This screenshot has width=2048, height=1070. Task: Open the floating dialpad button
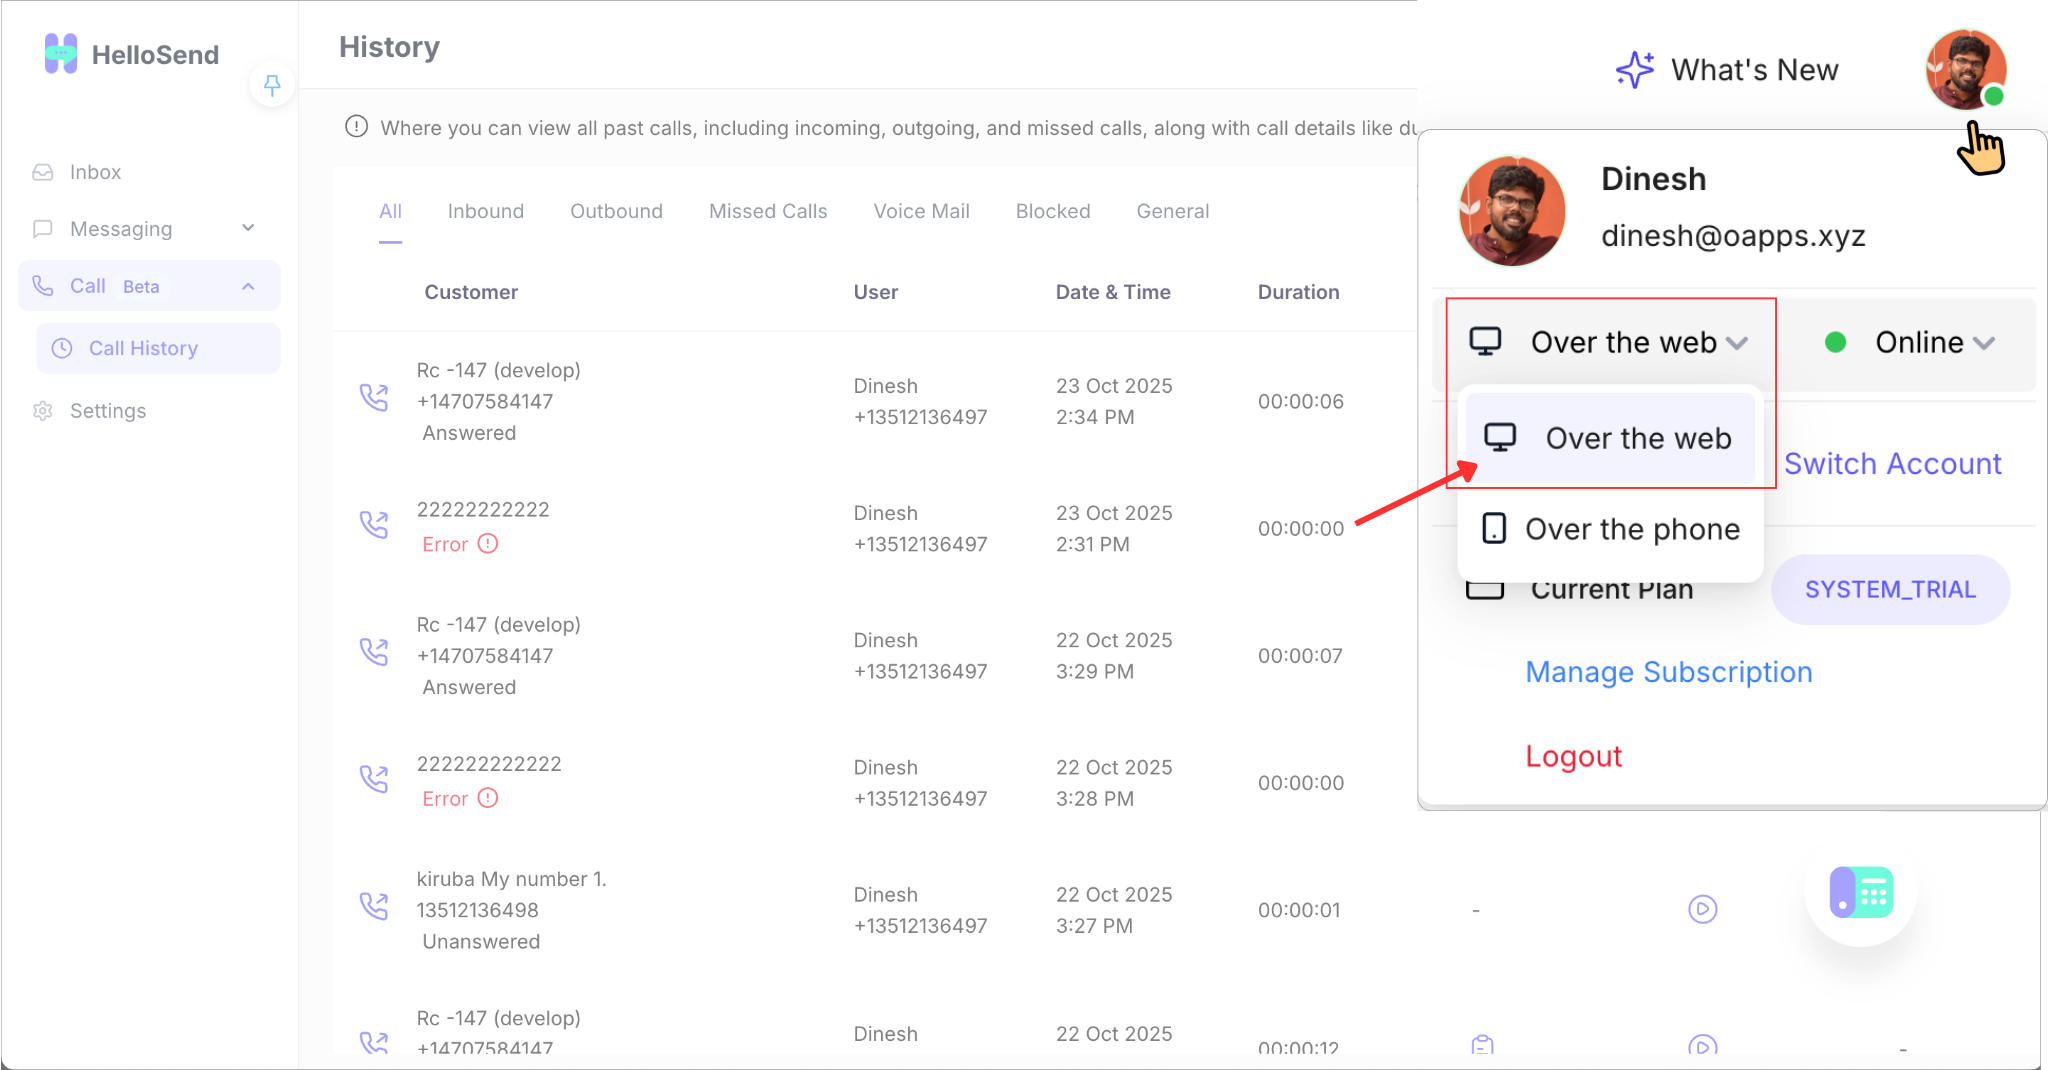coord(1861,891)
